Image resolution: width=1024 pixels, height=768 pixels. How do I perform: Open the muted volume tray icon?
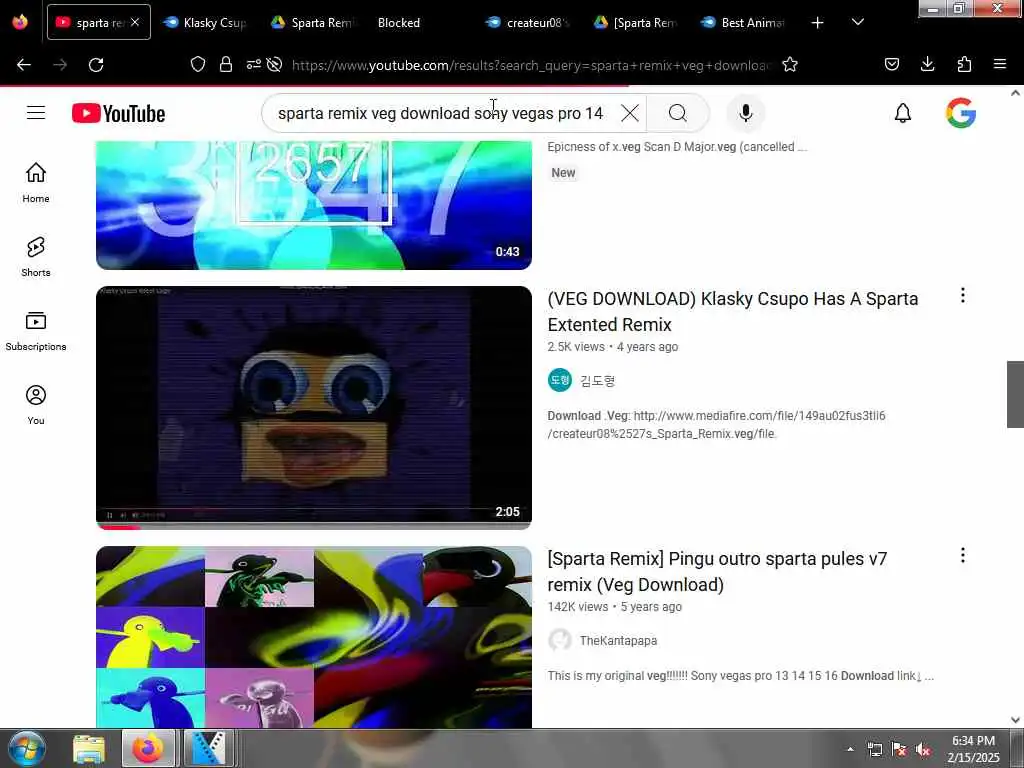pos(923,750)
